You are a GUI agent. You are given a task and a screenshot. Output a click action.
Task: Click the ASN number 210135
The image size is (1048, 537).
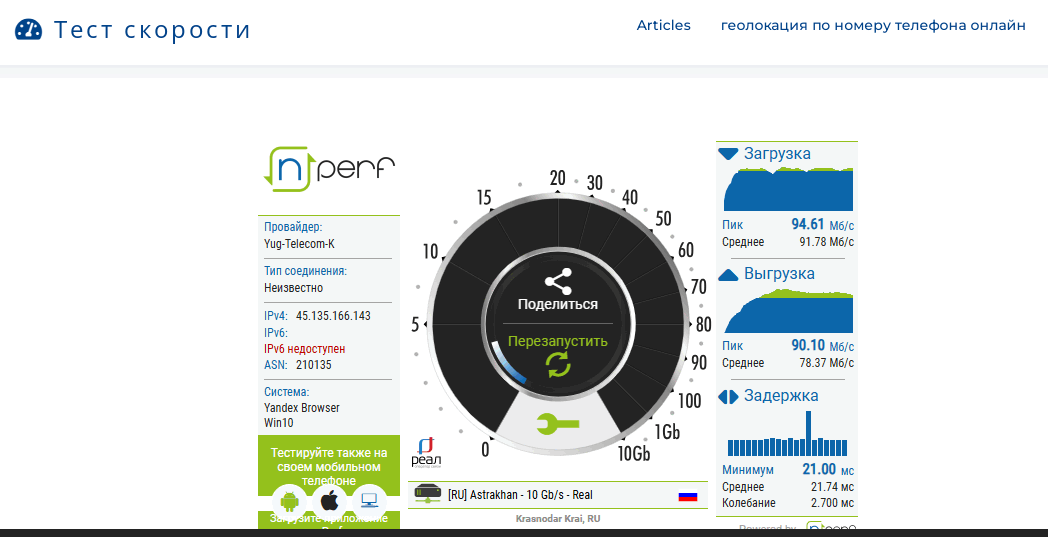(x=313, y=365)
